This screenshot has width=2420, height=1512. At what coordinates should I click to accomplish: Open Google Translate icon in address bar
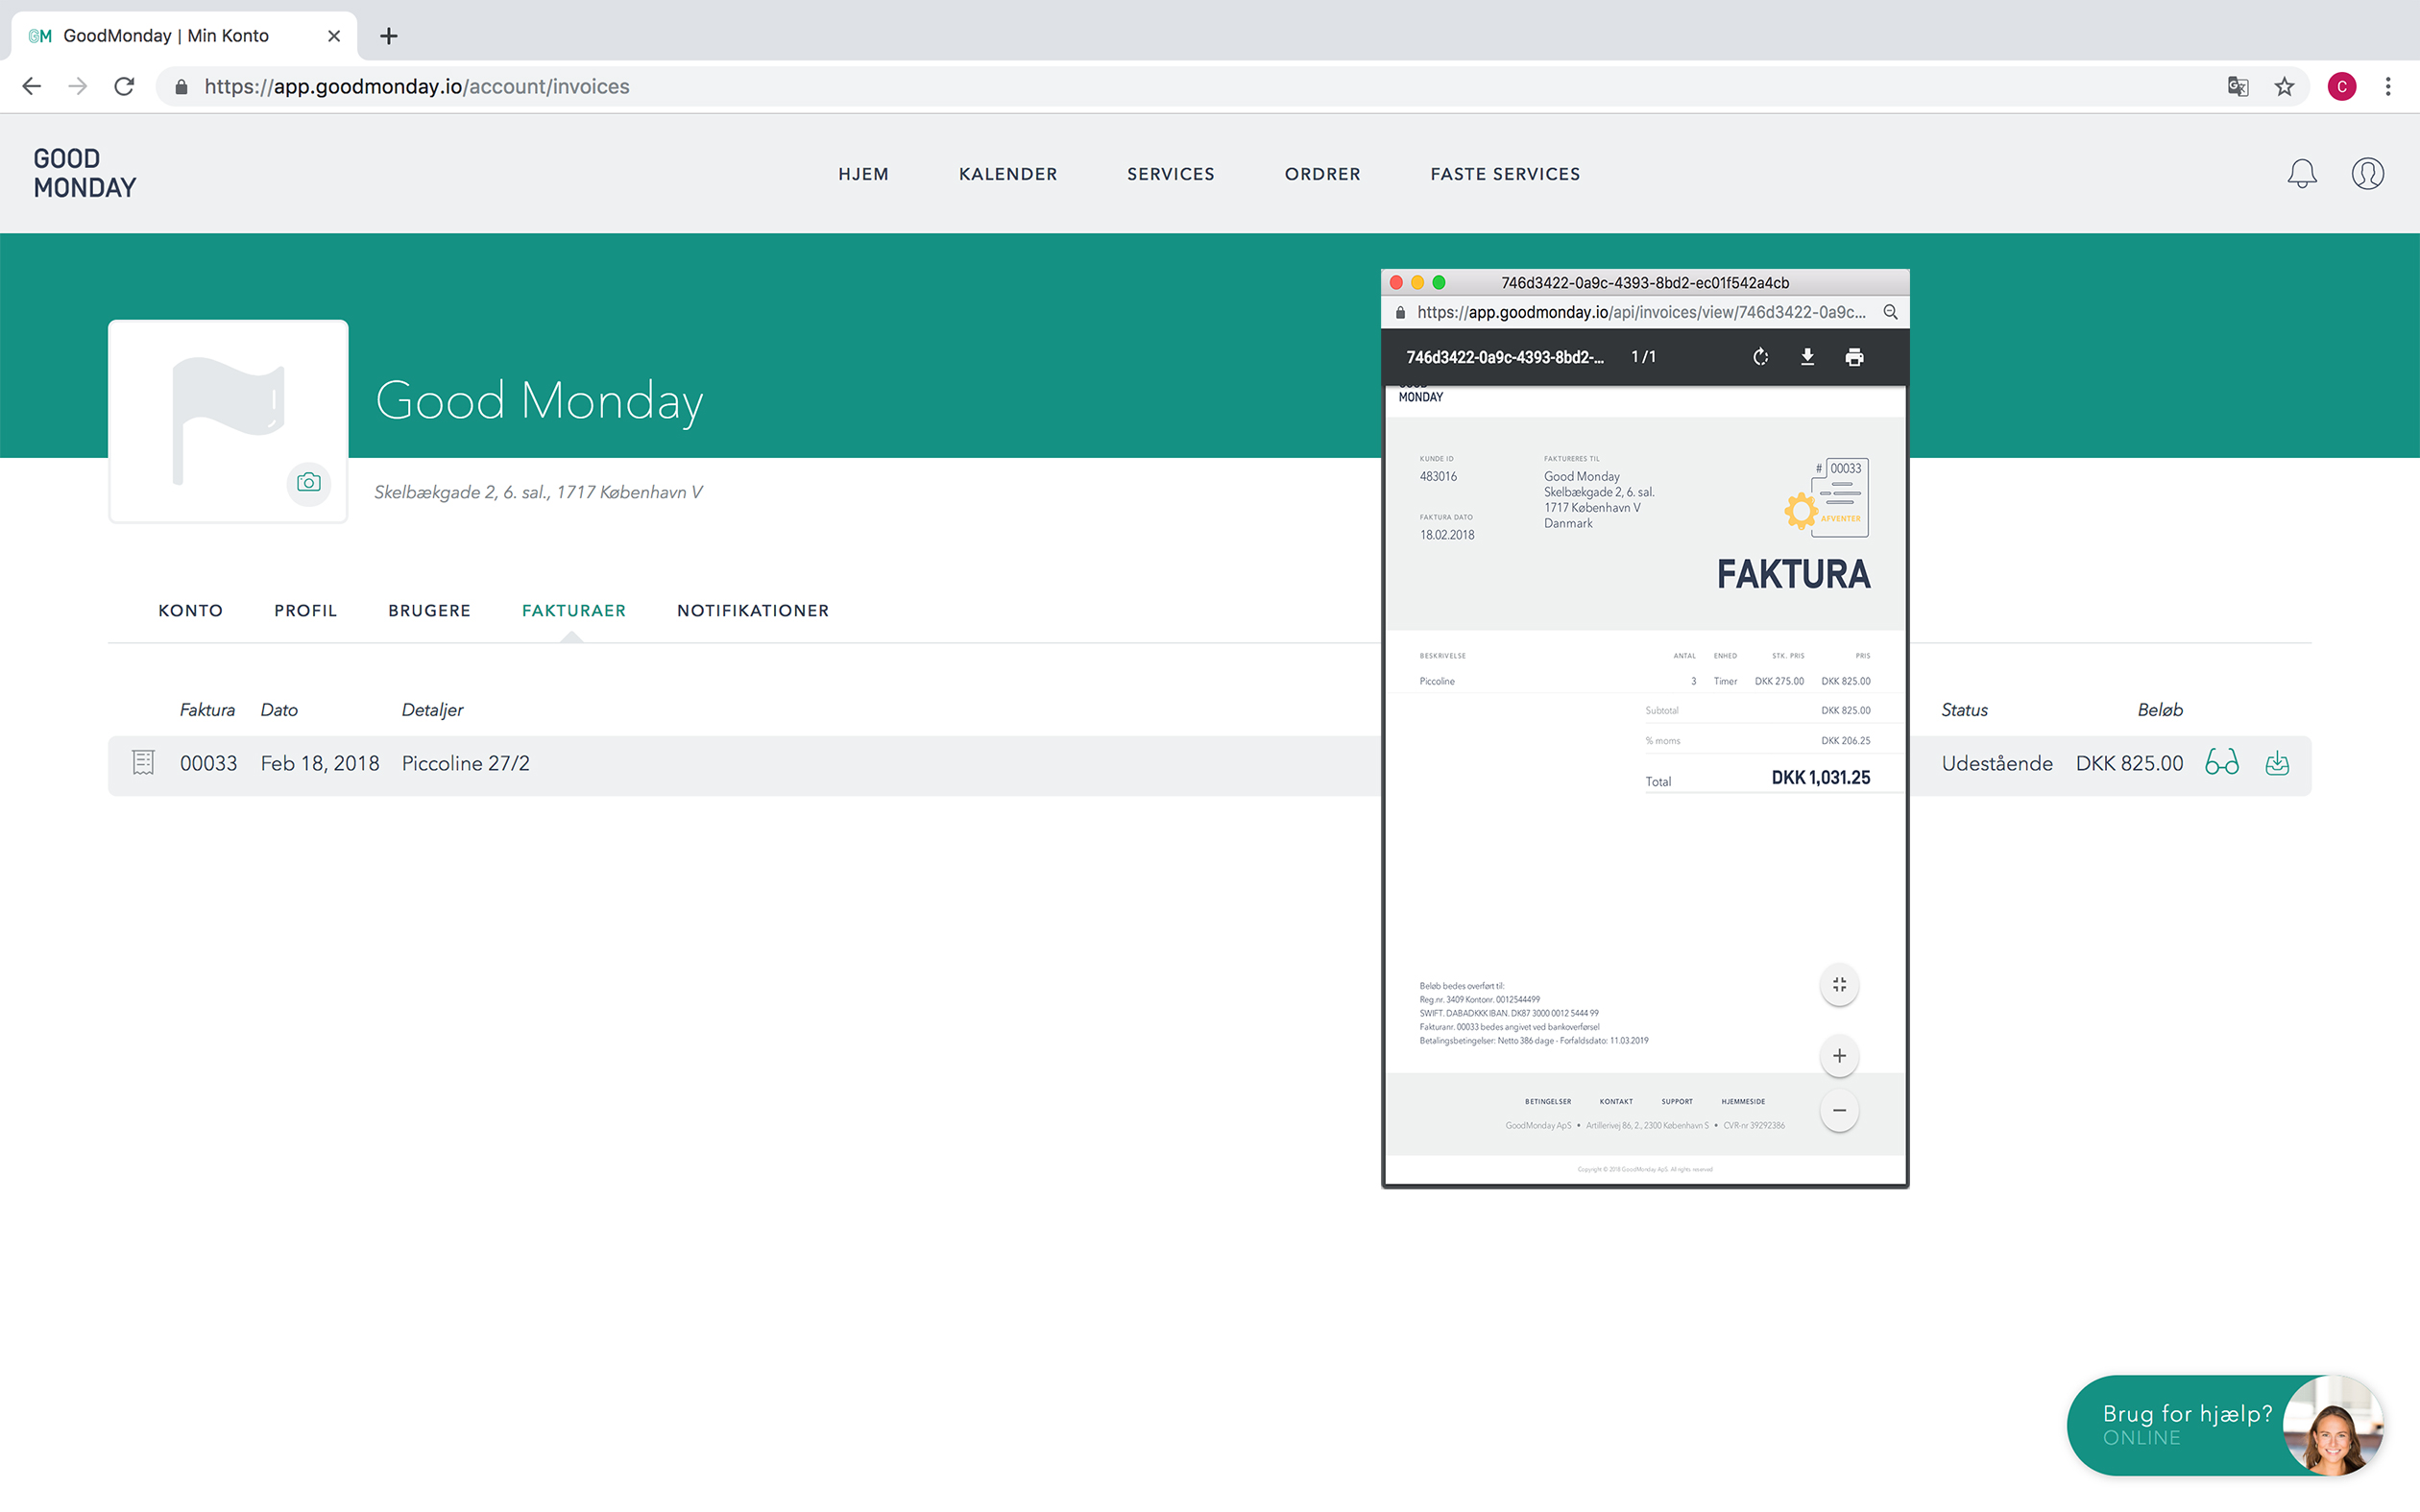(x=2238, y=87)
